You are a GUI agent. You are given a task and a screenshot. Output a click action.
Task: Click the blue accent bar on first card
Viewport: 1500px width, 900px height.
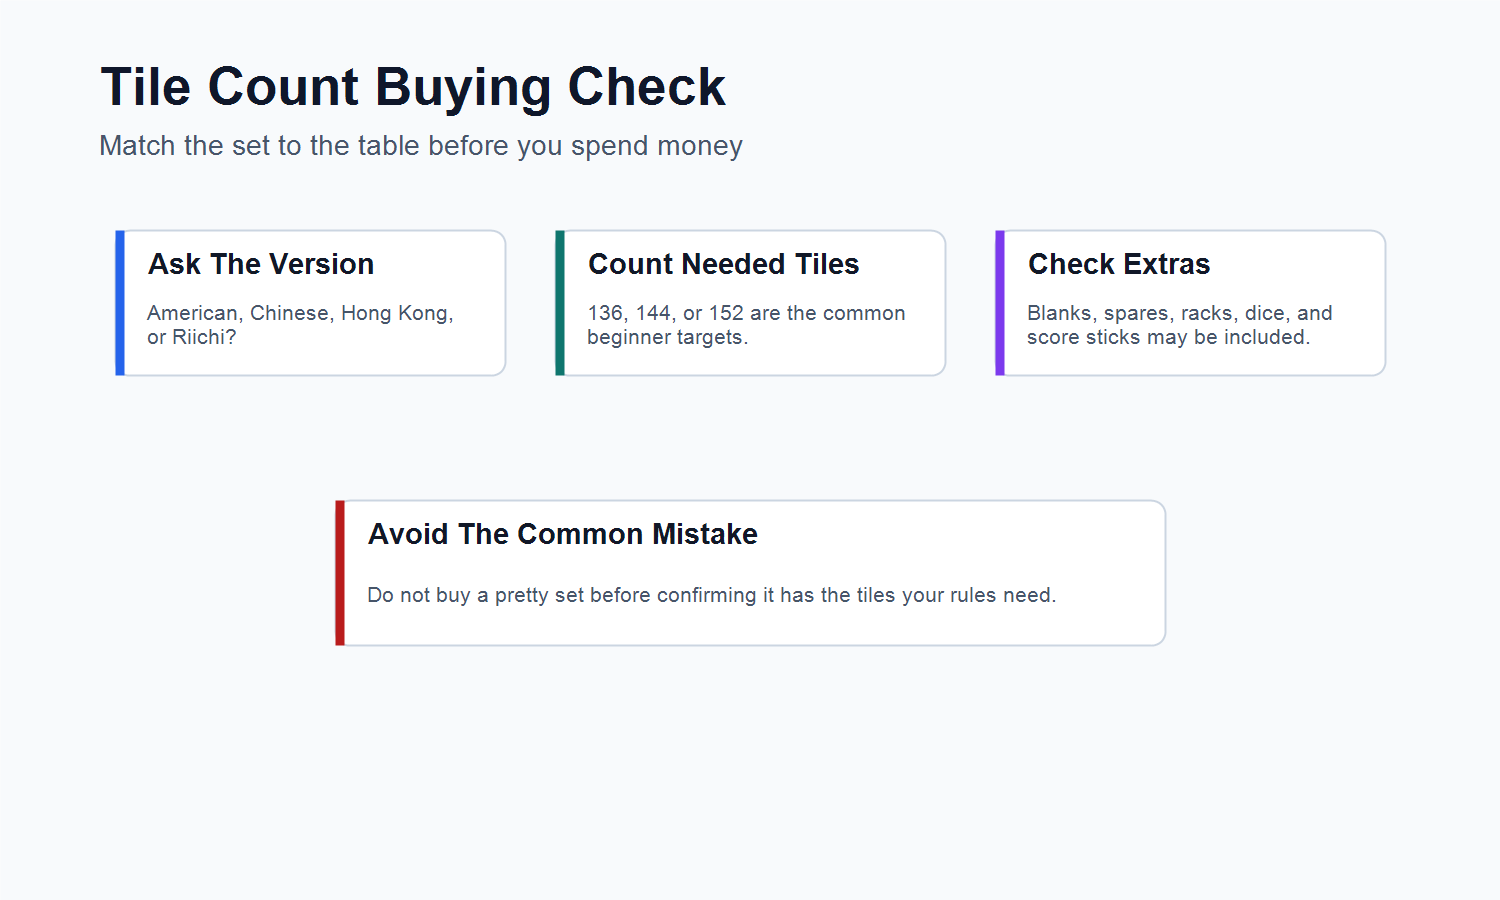[120, 303]
